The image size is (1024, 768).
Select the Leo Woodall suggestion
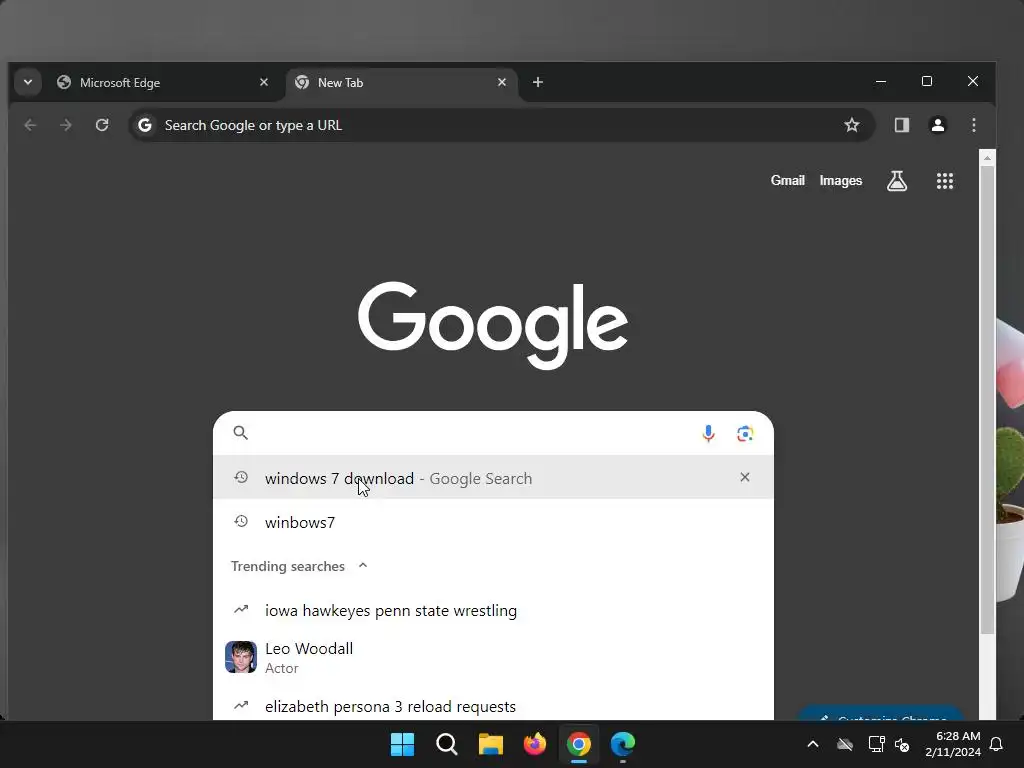[x=493, y=657]
